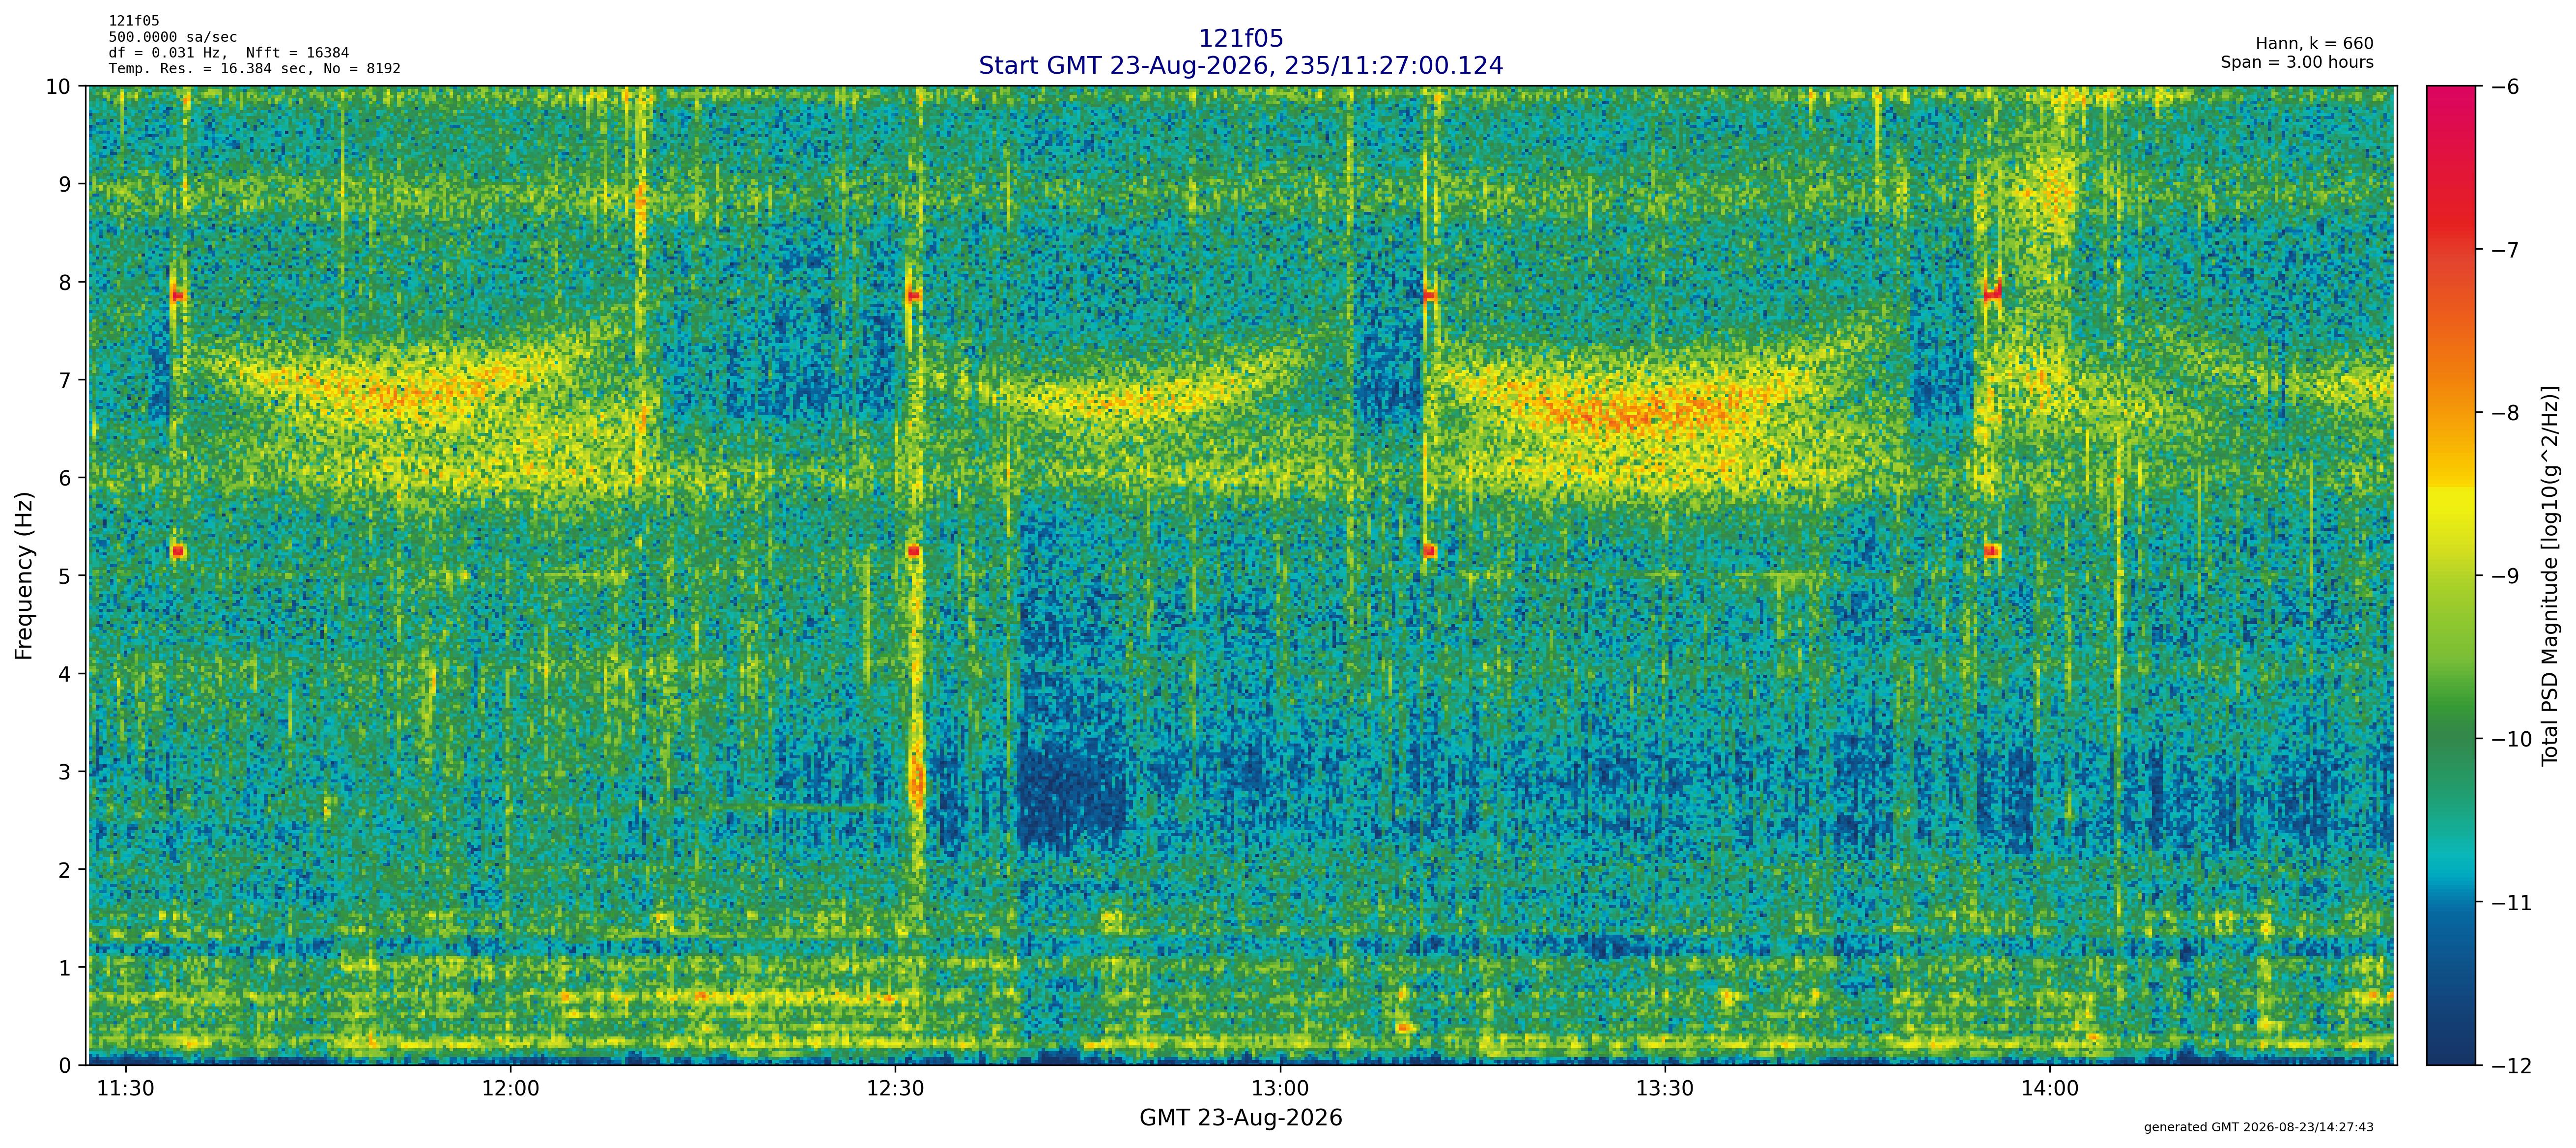Select the colorbar tick label "−9"
The width and height of the screenshot is (2576, 1148).
[2504, 576]
